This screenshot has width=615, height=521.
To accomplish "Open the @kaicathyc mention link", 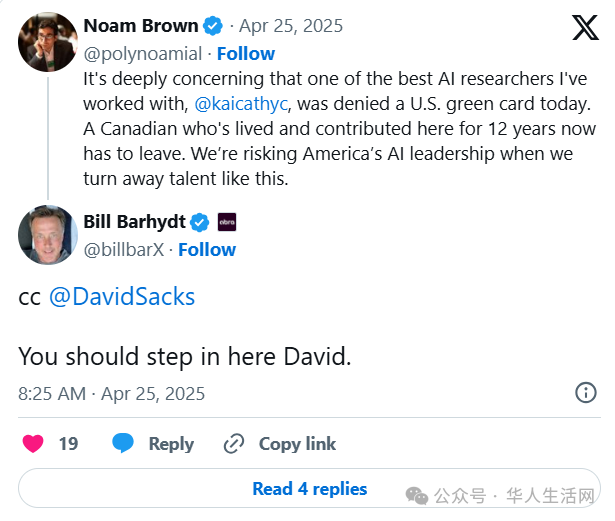I will (241, 104).
